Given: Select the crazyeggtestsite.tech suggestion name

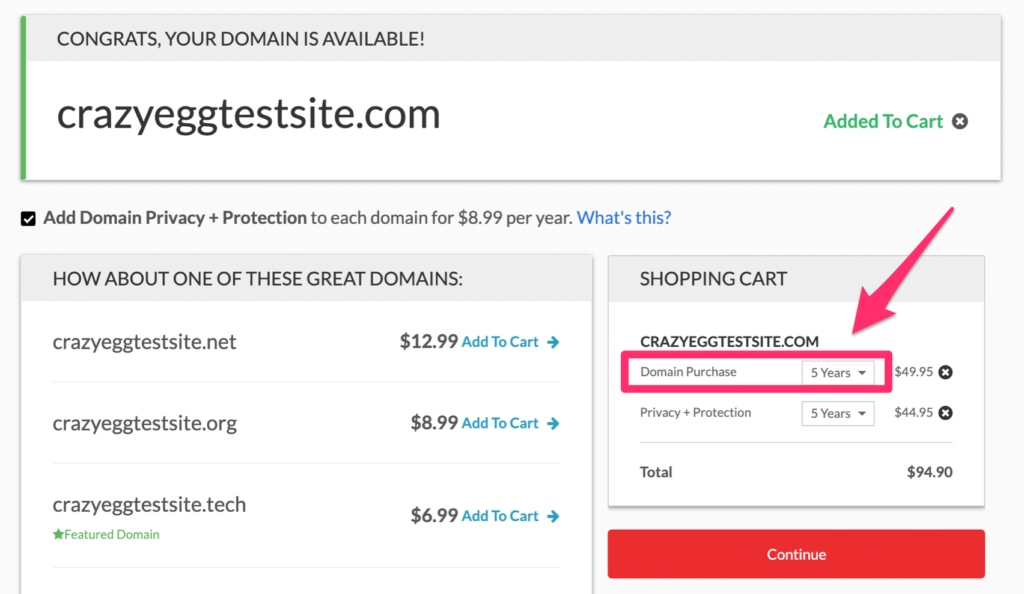Looking at the screenshot, I should tap(150, 505).
